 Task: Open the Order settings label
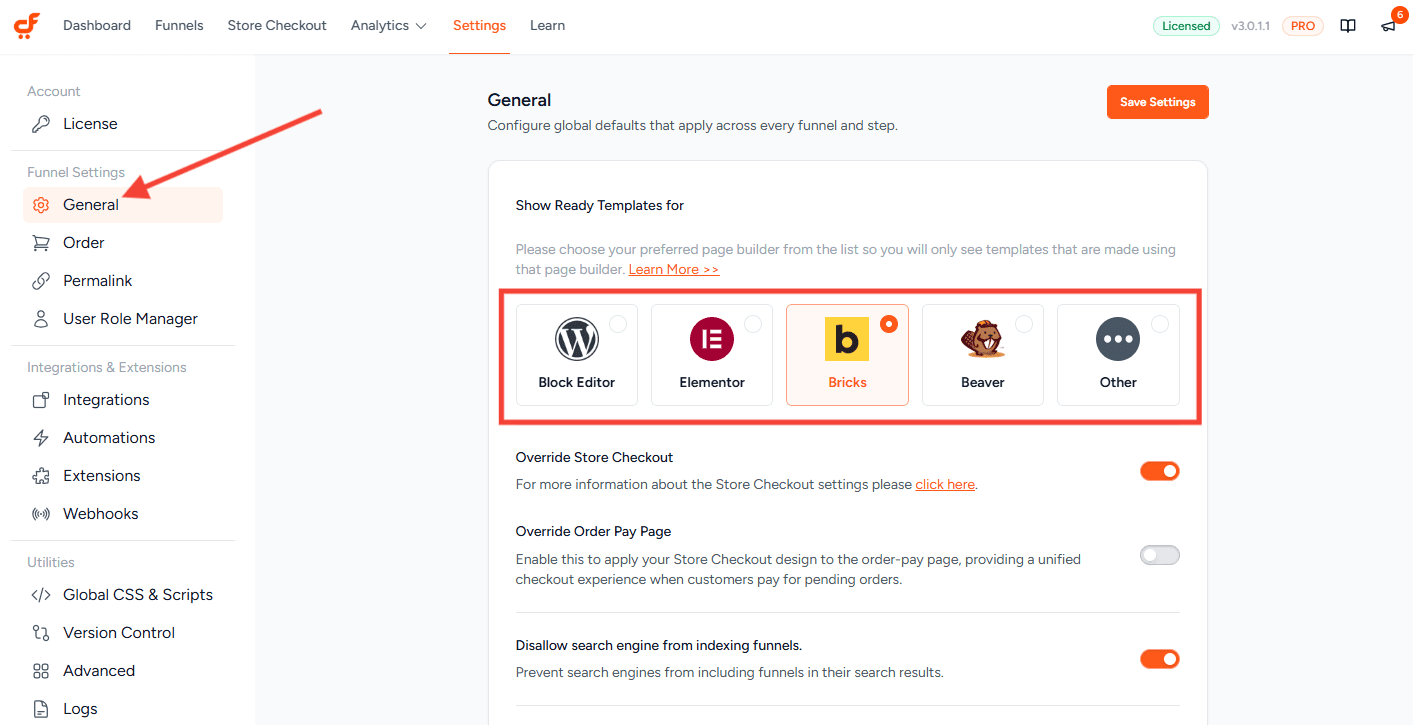(x=84, y=243)
